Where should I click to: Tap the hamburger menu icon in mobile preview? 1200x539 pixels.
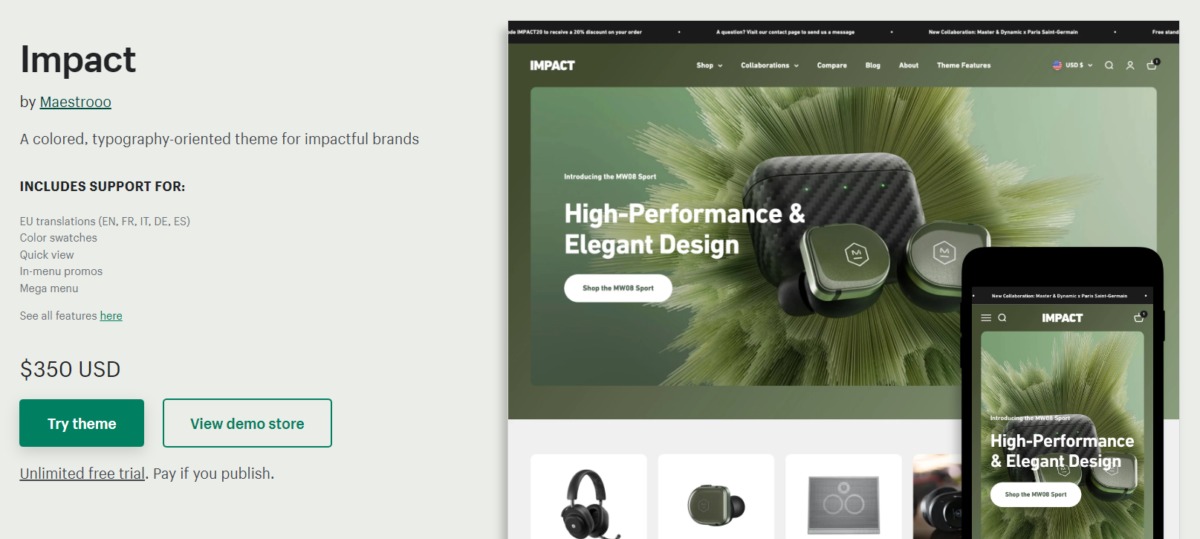pyautogui.click(x=986, y=317)
